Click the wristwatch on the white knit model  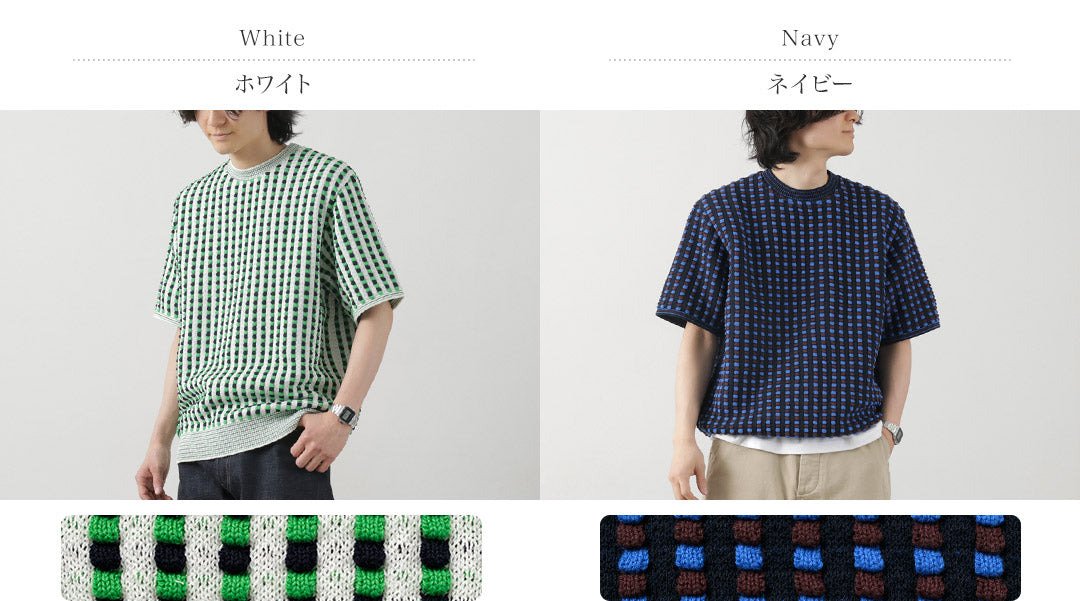click(x=343, y=414)
